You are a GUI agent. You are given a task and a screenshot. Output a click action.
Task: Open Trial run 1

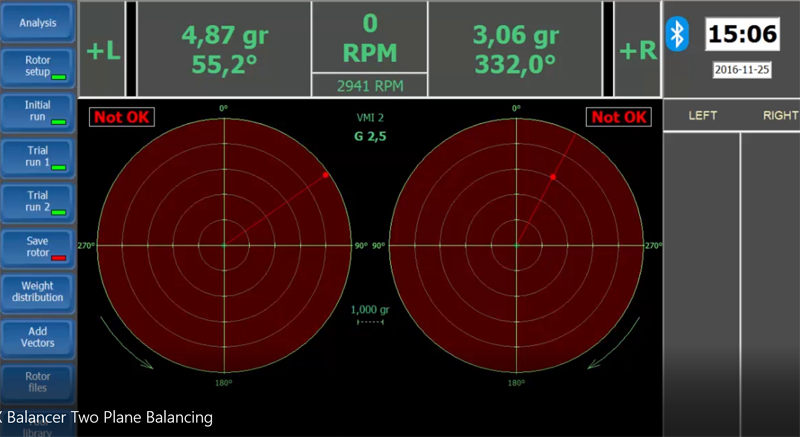click(x=38, y=155)
